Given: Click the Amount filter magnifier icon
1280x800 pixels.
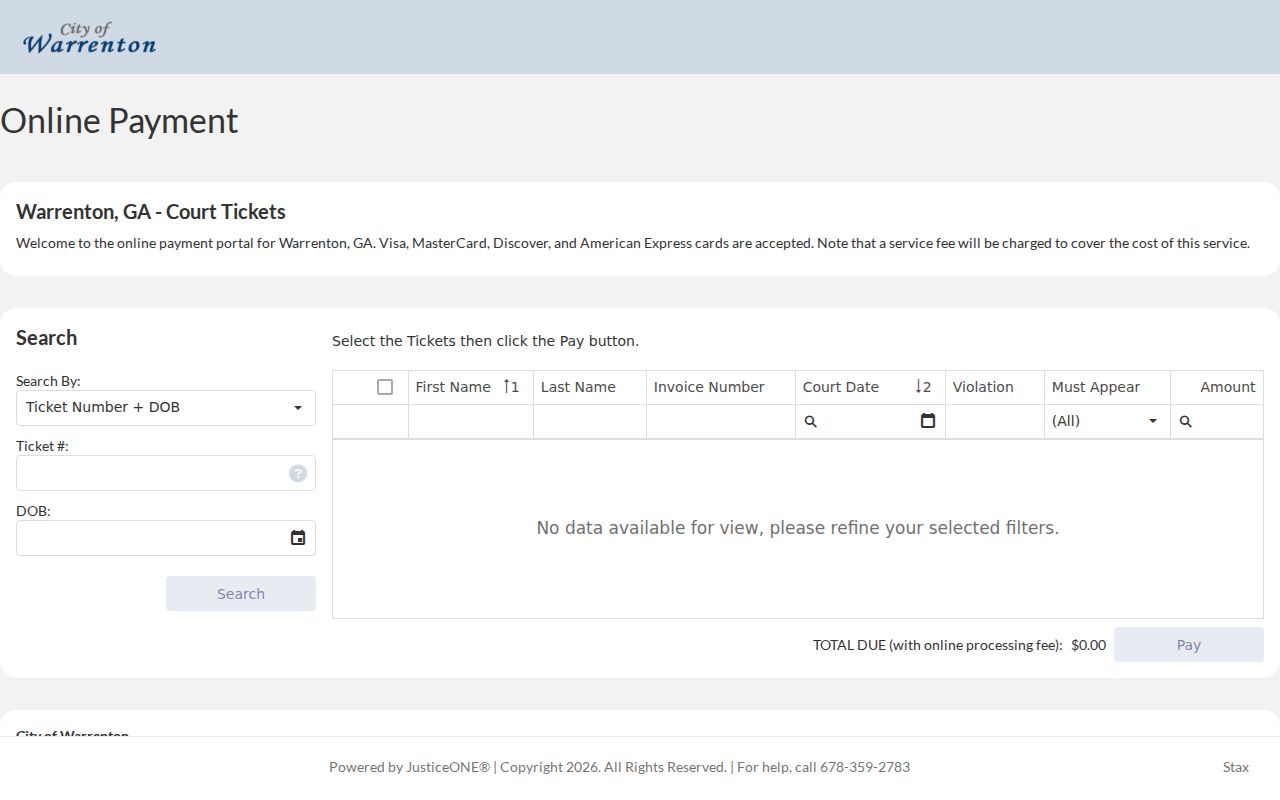Looking at the screenshot, I should (1186, 422).
